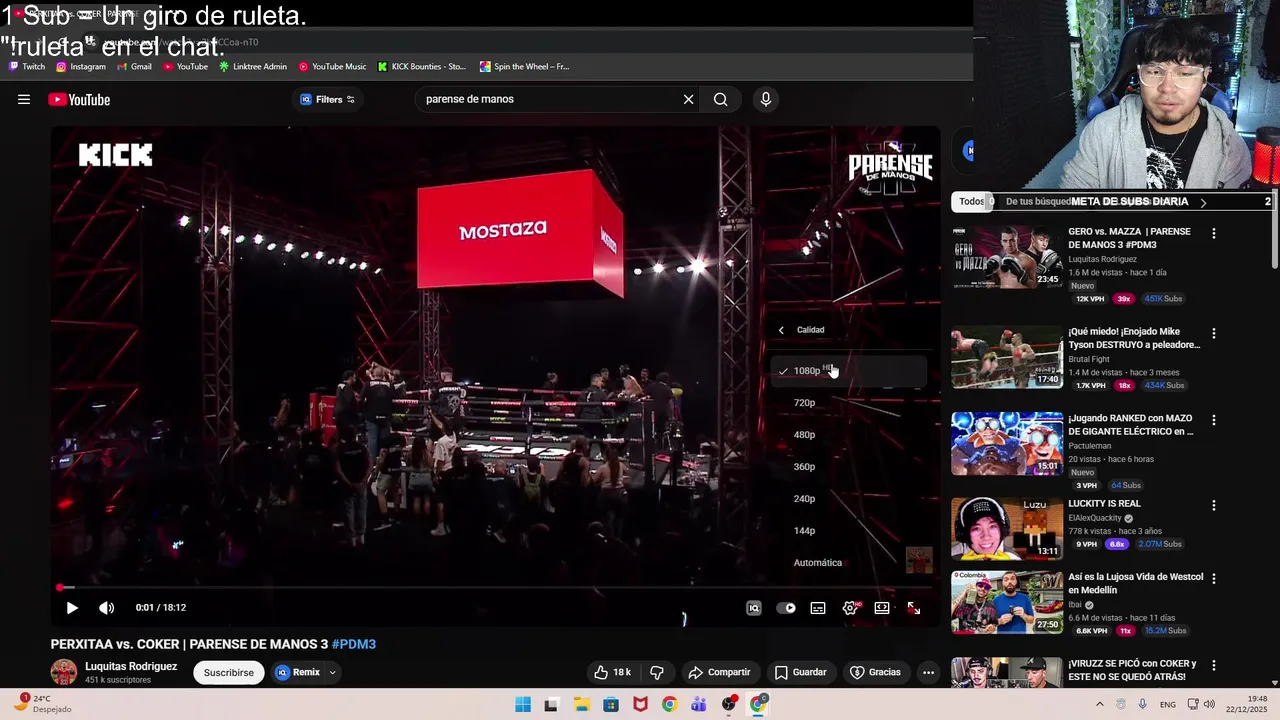Seek on the video progress bar
The height and width of the screenshot is (720, 1280).
click(x=496, y=588)
